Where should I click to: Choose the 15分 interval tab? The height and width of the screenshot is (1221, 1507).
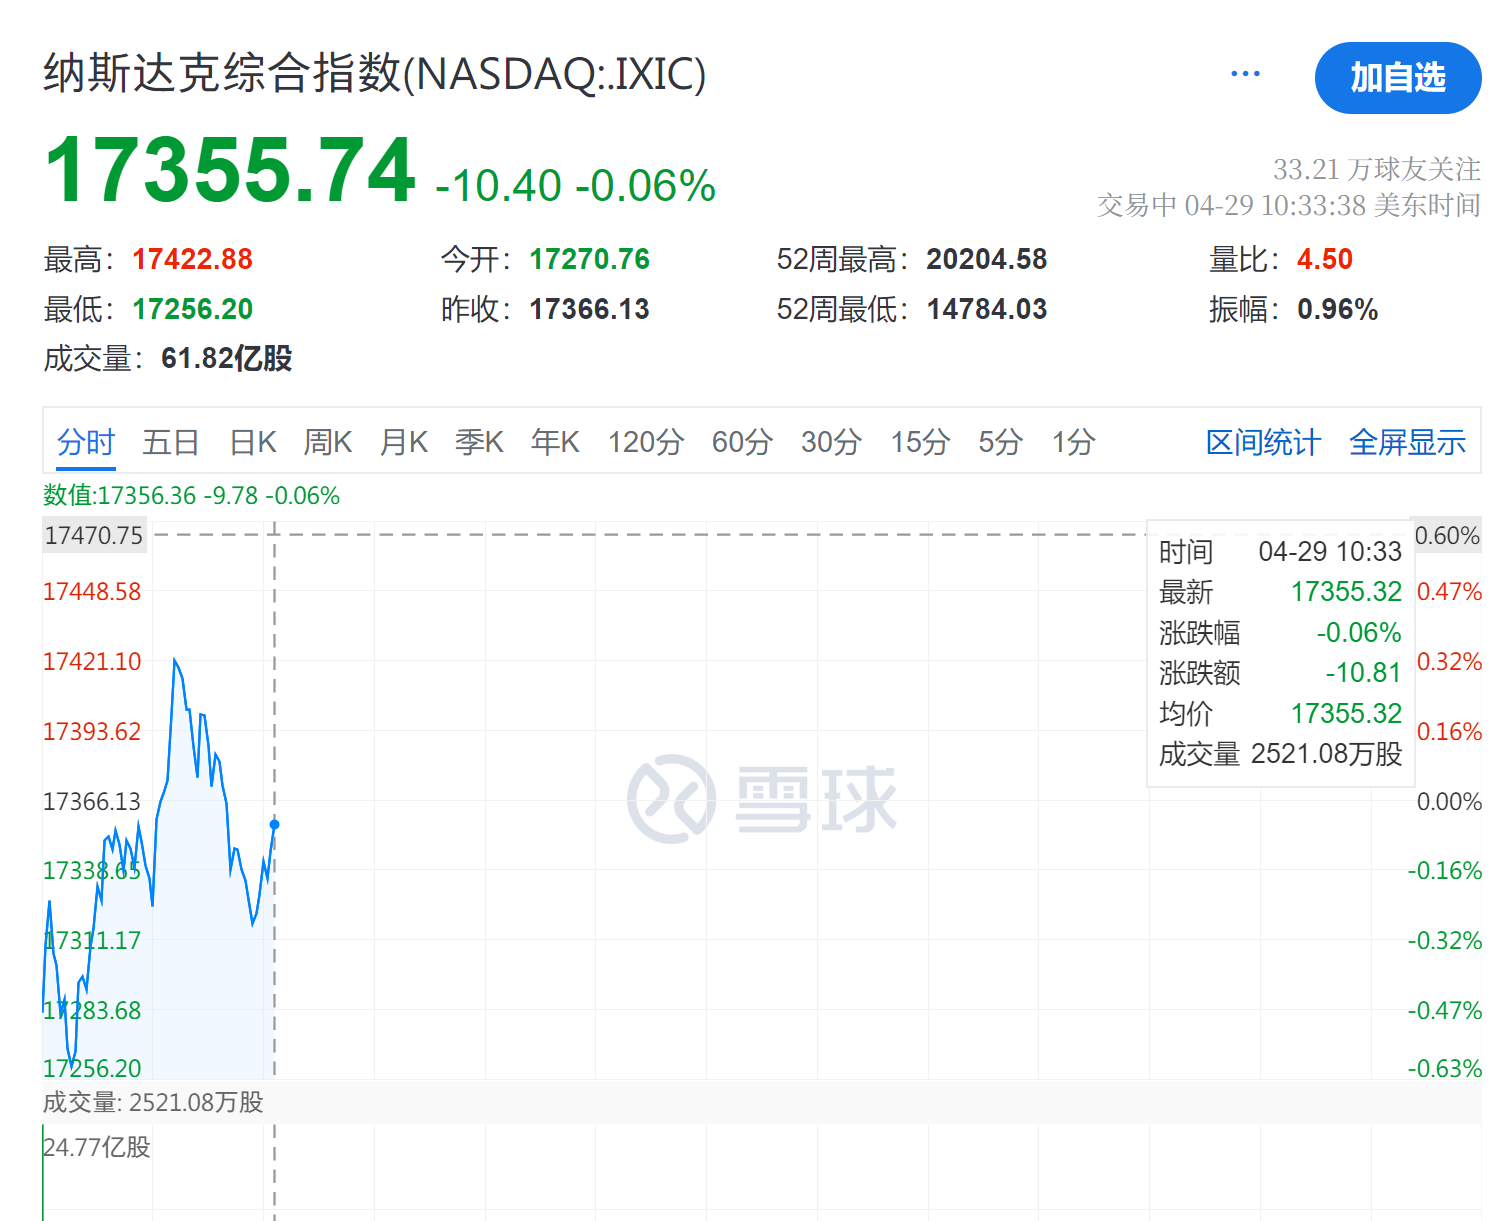point(920,442)
